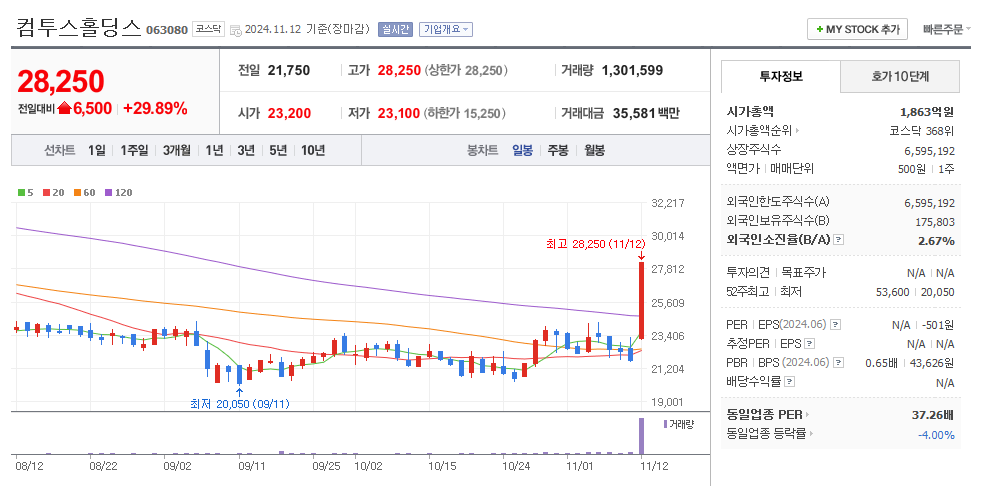
Task: Click the purple 거래량 volume legend
Action: [679, 425]
